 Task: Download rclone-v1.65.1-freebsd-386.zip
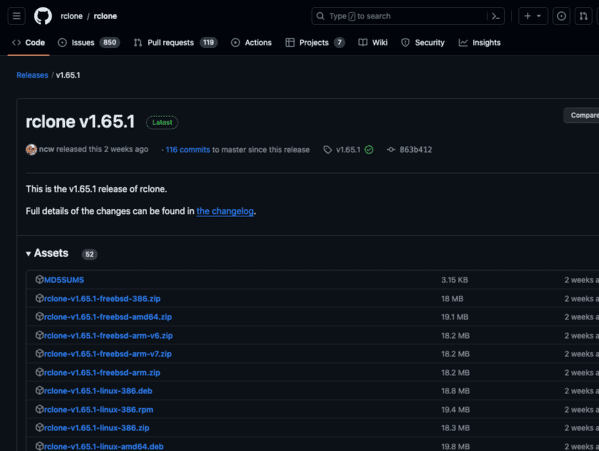click(x=102, y=299)
